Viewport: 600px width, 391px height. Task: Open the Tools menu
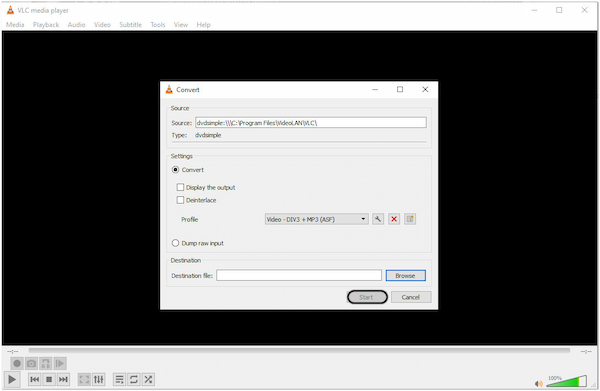[x=158, y=24]
